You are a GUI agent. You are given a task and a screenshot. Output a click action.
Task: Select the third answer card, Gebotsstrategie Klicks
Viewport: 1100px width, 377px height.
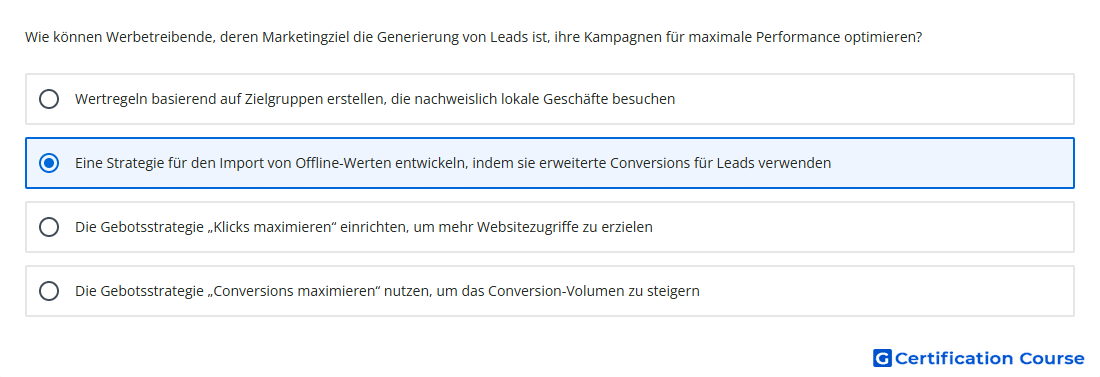[x=550, y=227]
